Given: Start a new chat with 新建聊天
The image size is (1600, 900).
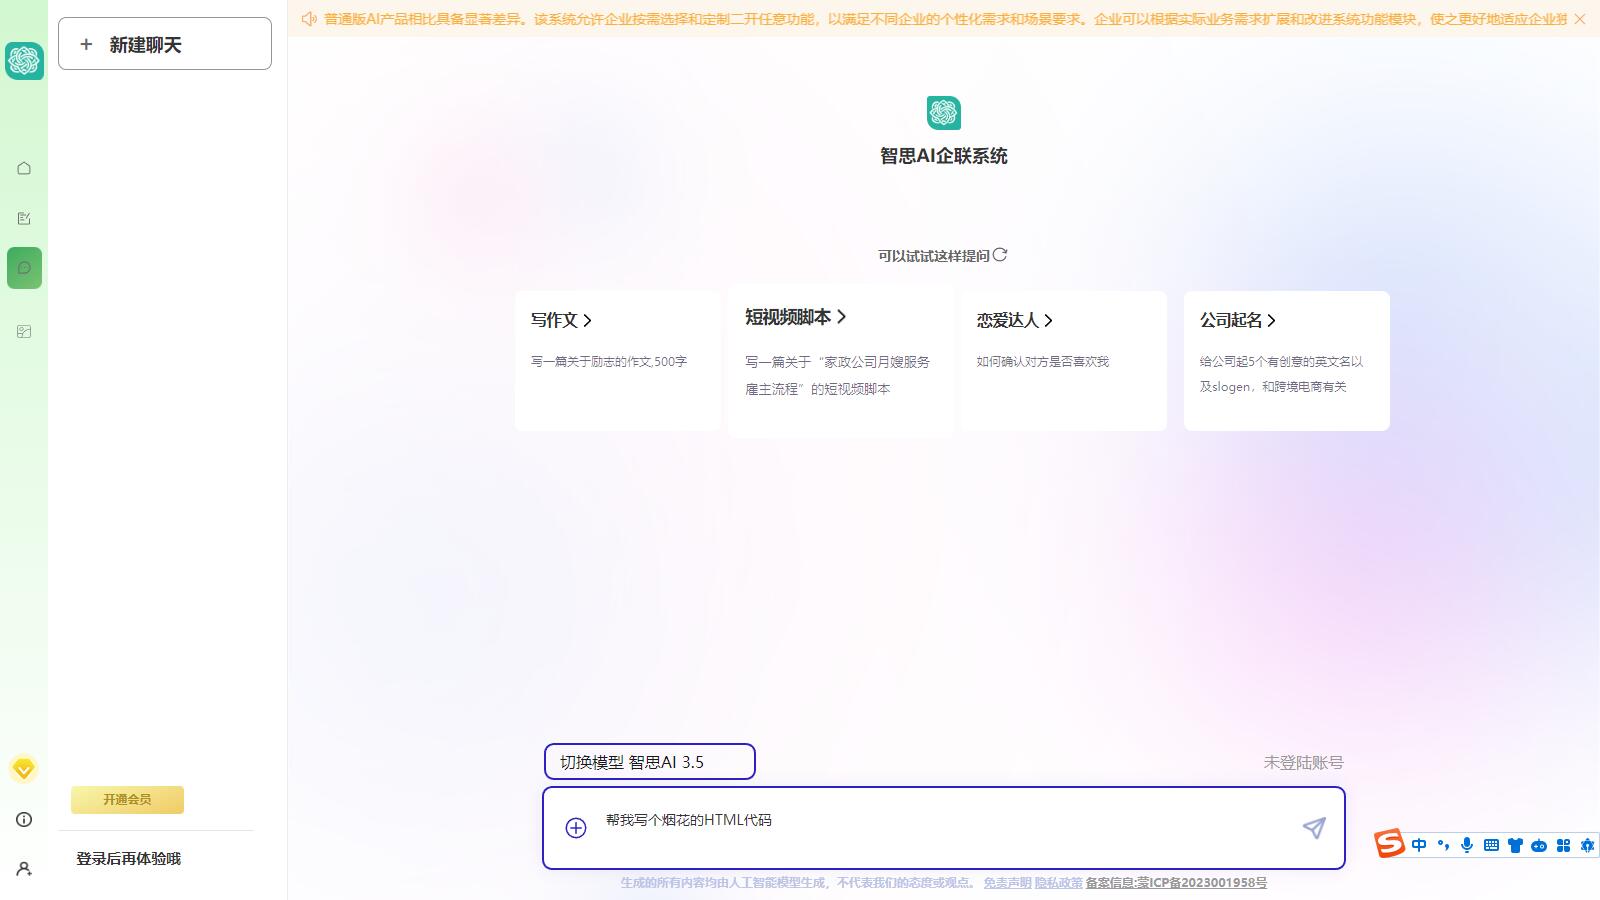Looking at the screenshot, I should click(x=165, y=44).
